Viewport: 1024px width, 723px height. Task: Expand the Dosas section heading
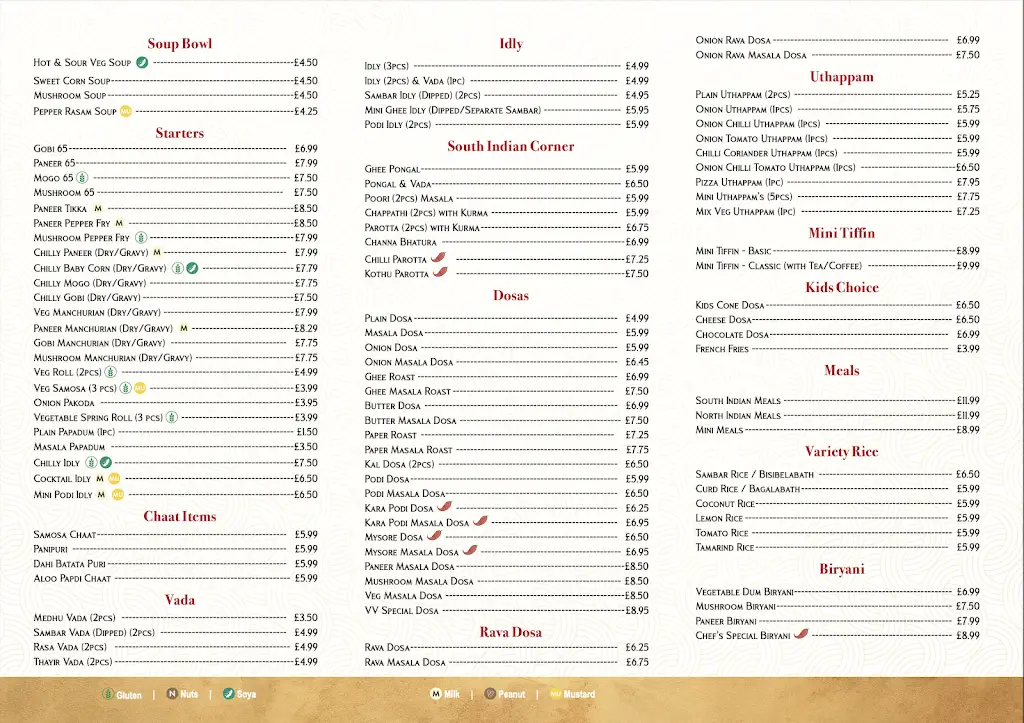510,295
